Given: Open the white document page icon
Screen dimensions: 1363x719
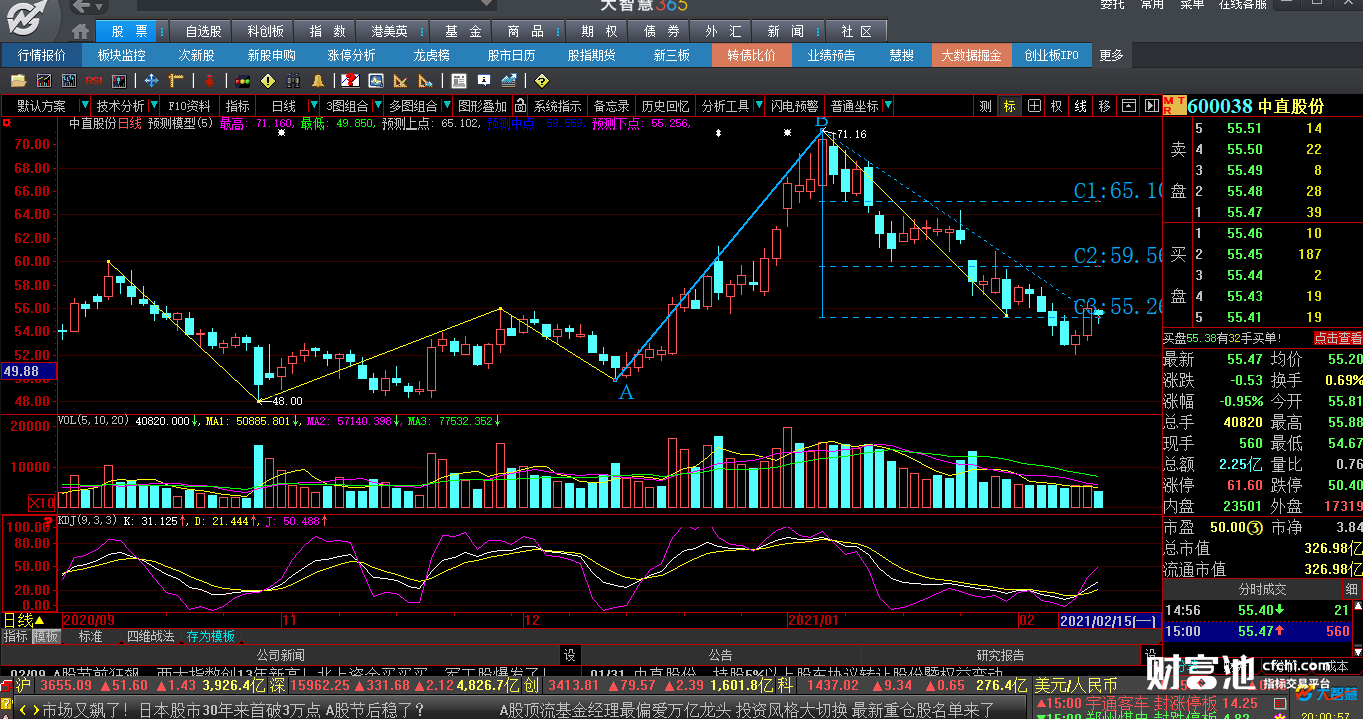Looking at the screenshot, I should click(459, 80).
